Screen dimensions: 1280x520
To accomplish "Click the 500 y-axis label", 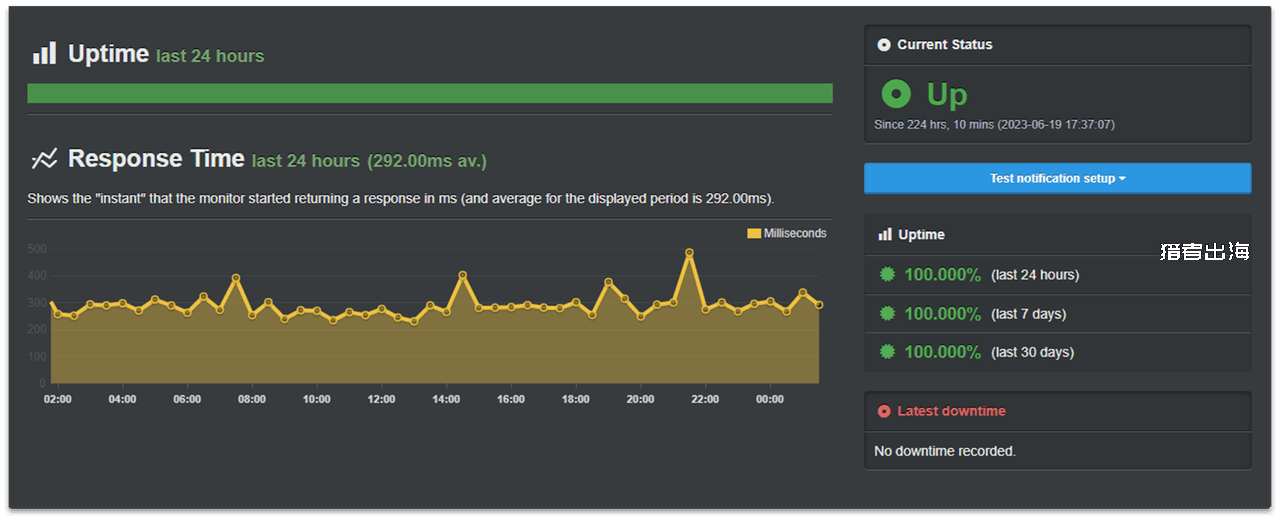I will 36,249.
